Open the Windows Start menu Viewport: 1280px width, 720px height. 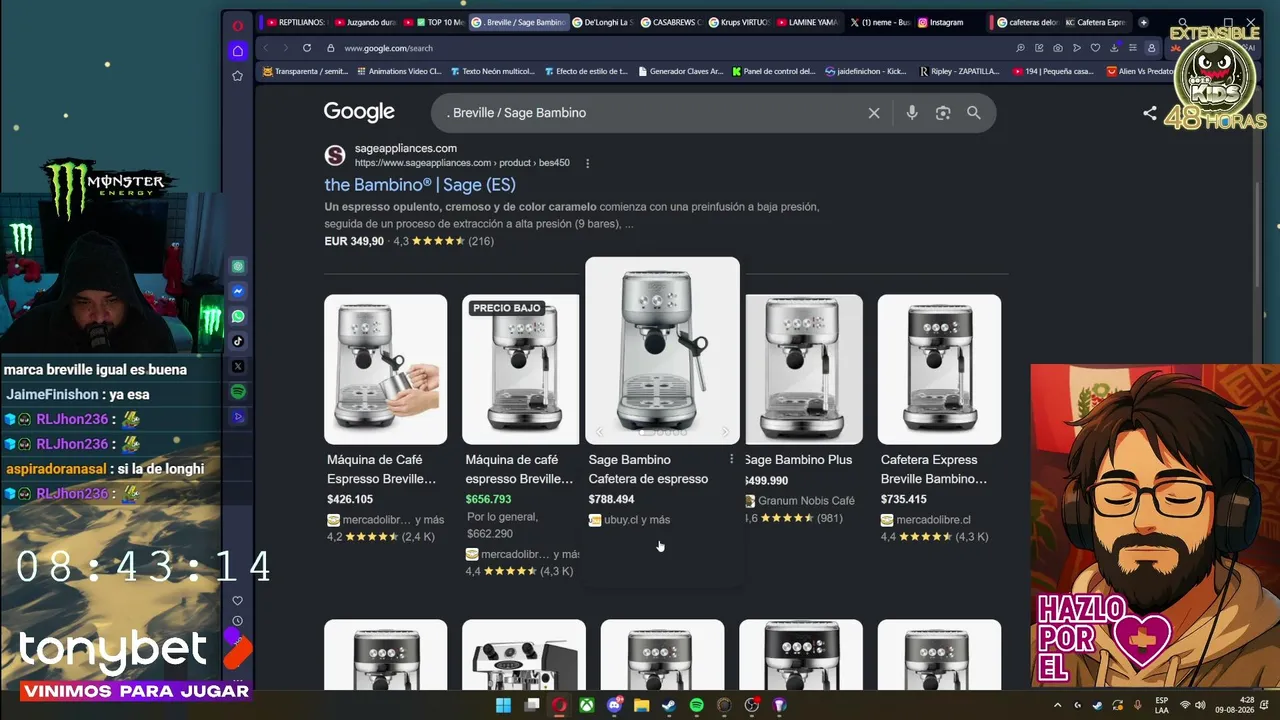(504, 706)
